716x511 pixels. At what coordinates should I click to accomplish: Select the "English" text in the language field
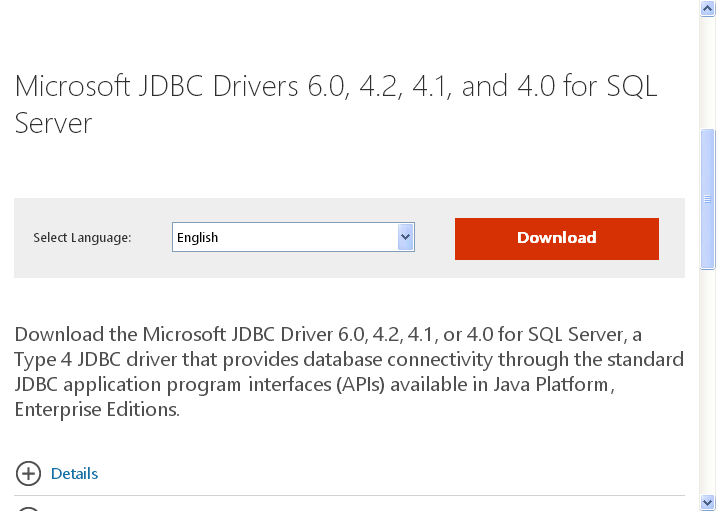tap(197, 237)
